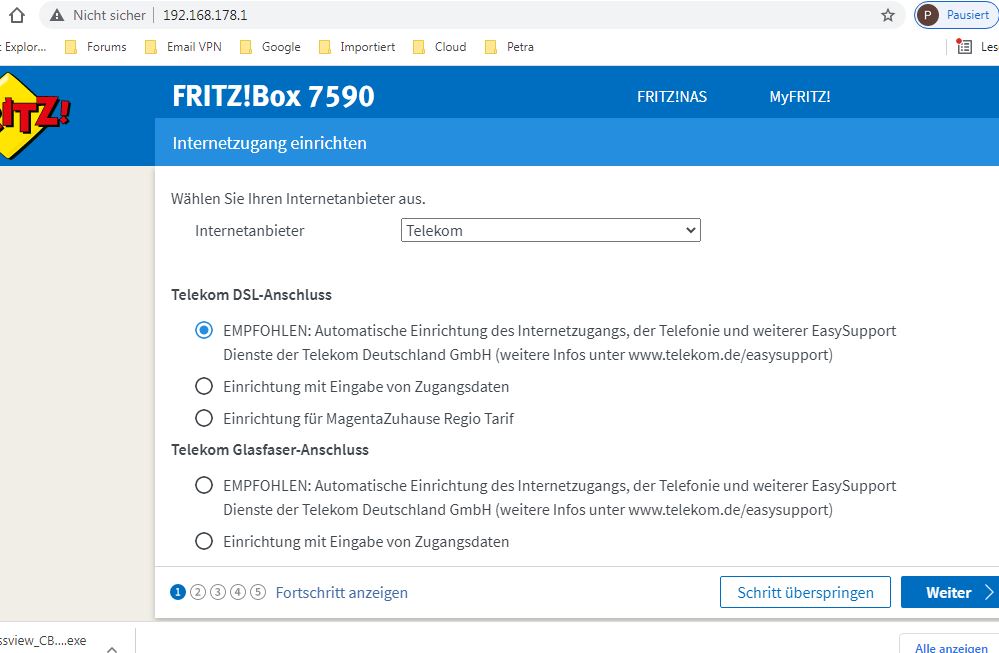Select DSL automatic EasySupport setup radio
999x653 pixels.
204,331
